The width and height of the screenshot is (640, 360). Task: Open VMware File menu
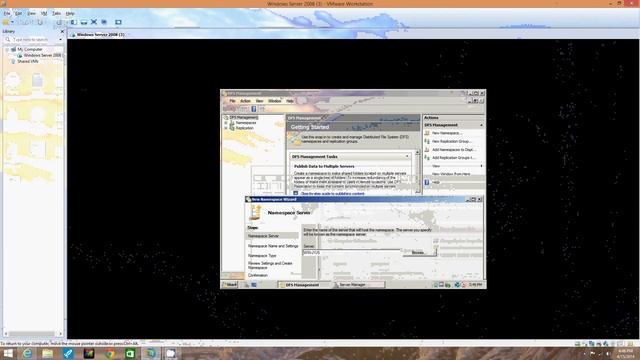click(7, 13)
